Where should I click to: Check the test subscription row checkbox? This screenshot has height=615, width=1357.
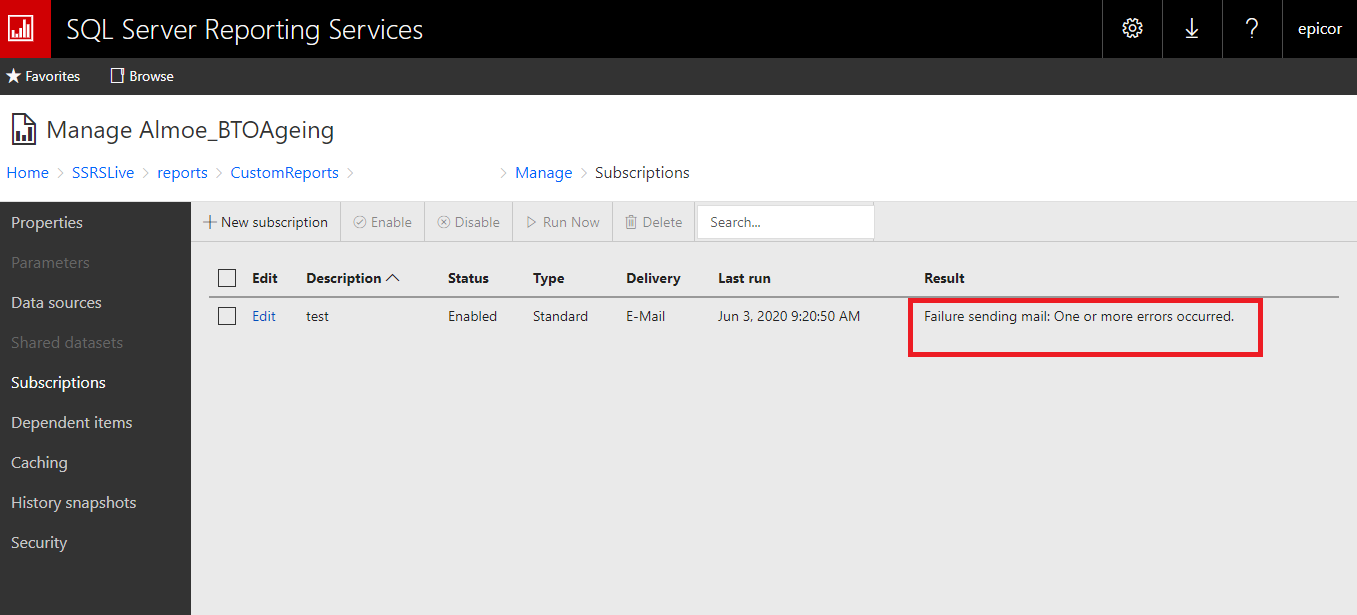pyautogui.click(x=227, y=316)
